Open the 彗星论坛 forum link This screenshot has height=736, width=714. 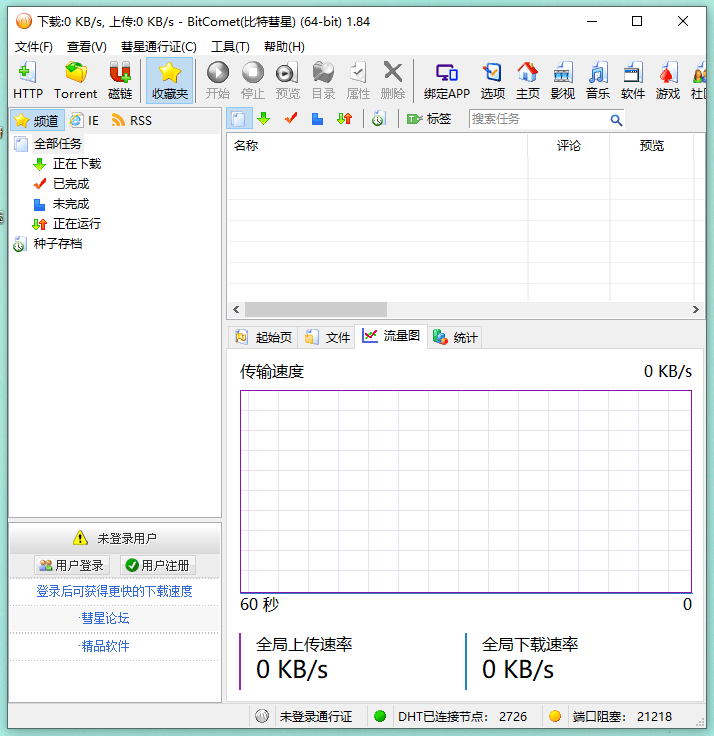105,619
